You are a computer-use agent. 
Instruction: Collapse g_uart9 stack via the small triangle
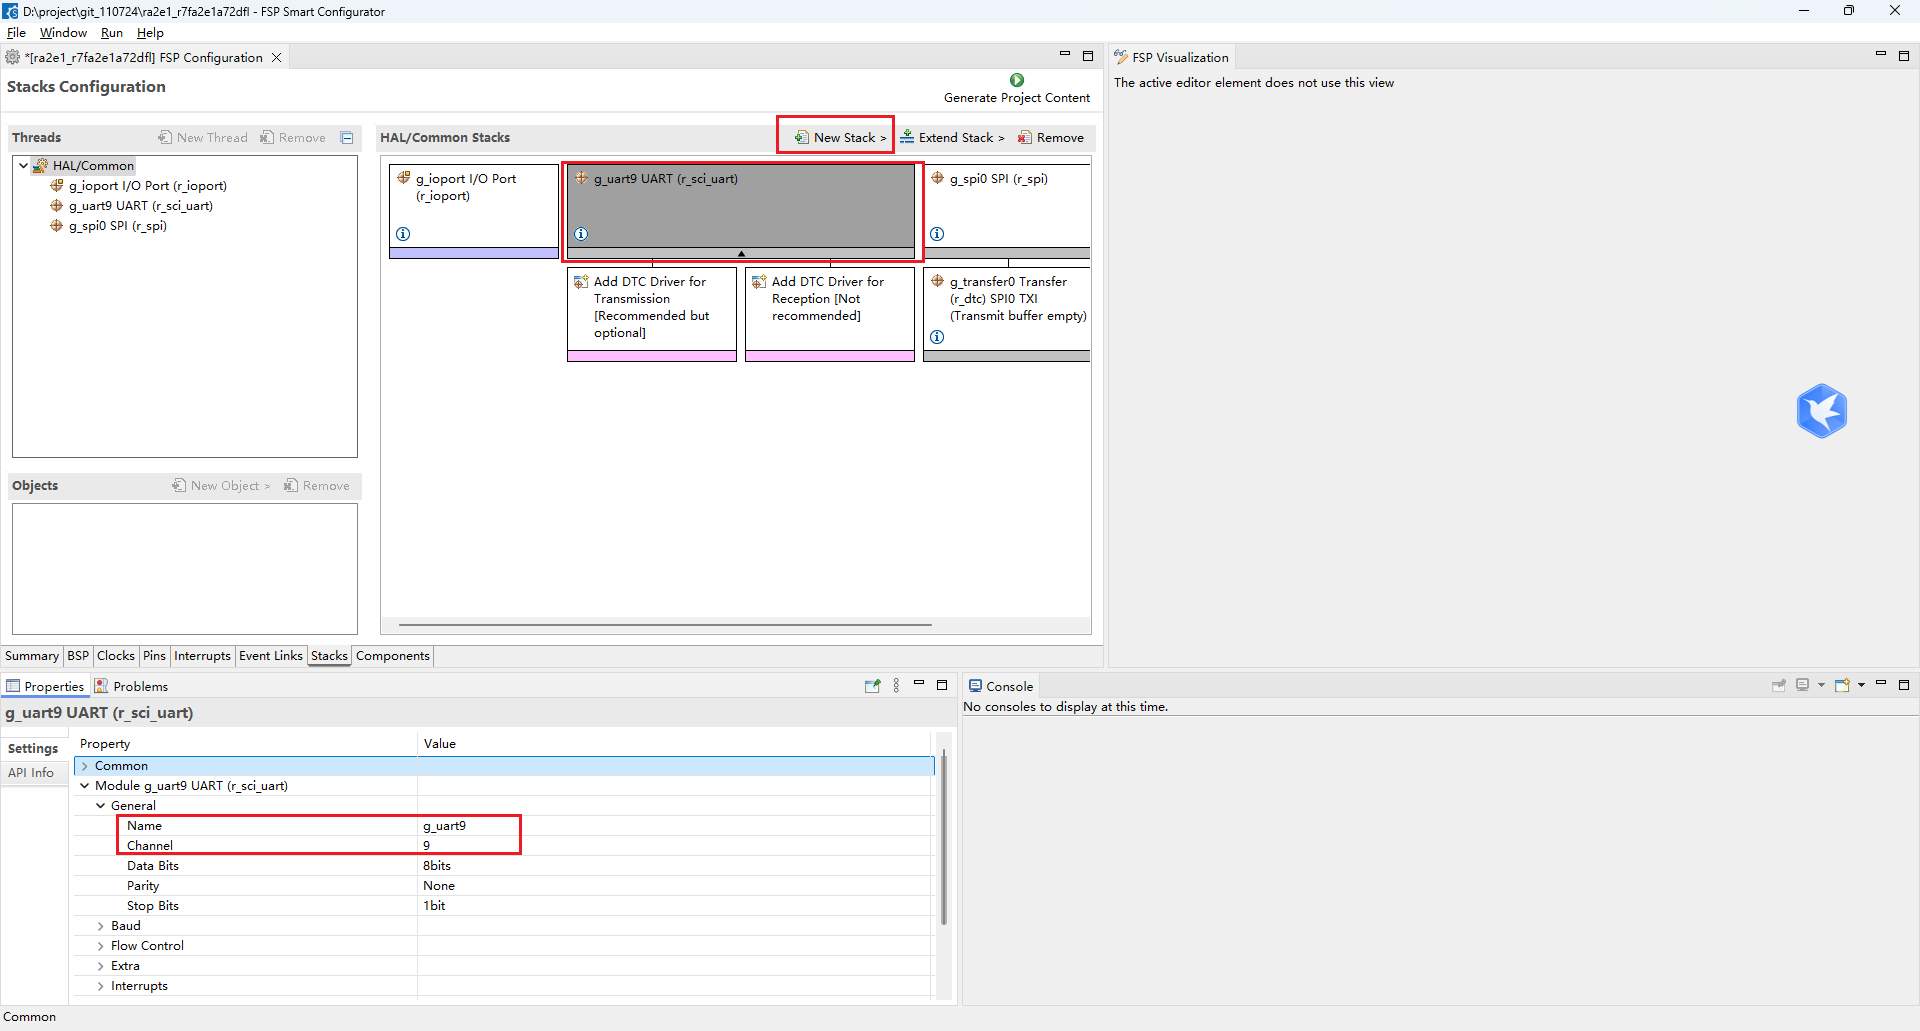coord(741,254)
